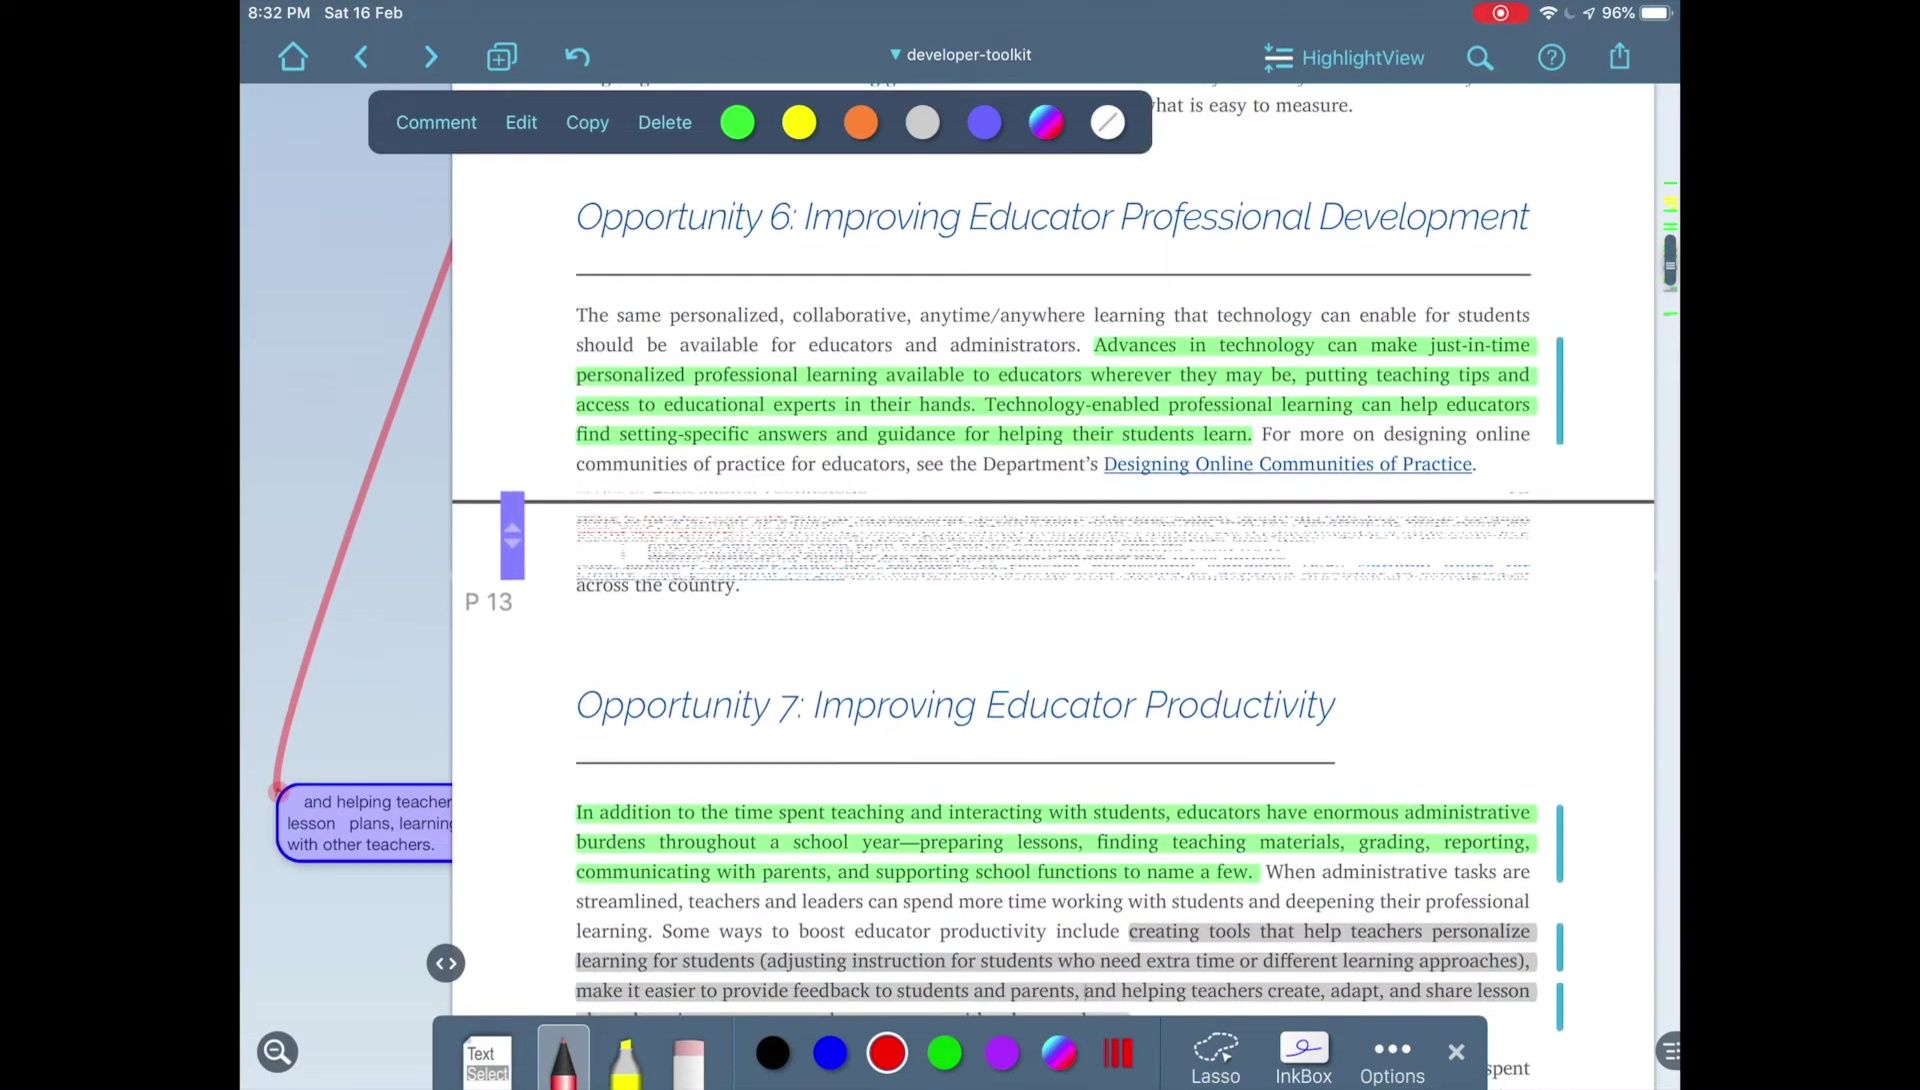The height and width of the screenshot is (1090, 1920).
Task: Tap the zoom-out magnifier icon
Action: [277, 1052]
